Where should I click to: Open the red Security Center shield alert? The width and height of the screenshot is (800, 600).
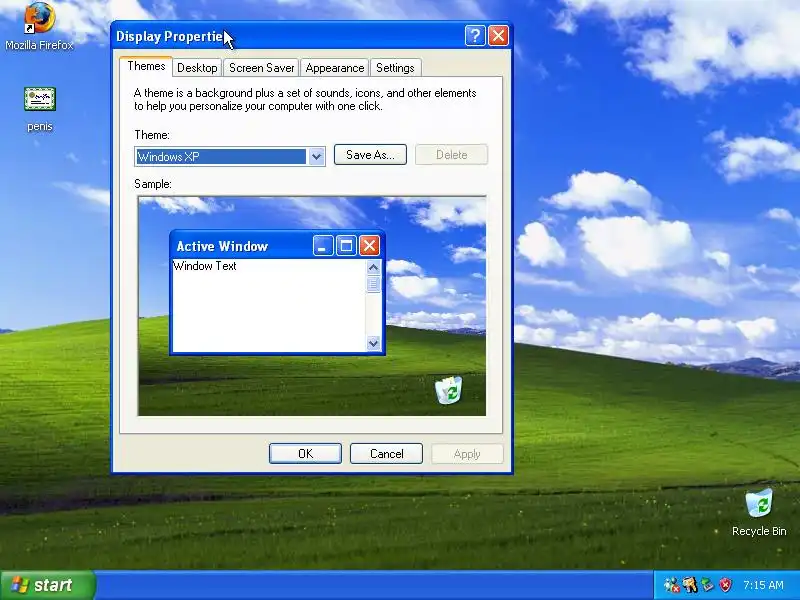coord(725,585)
